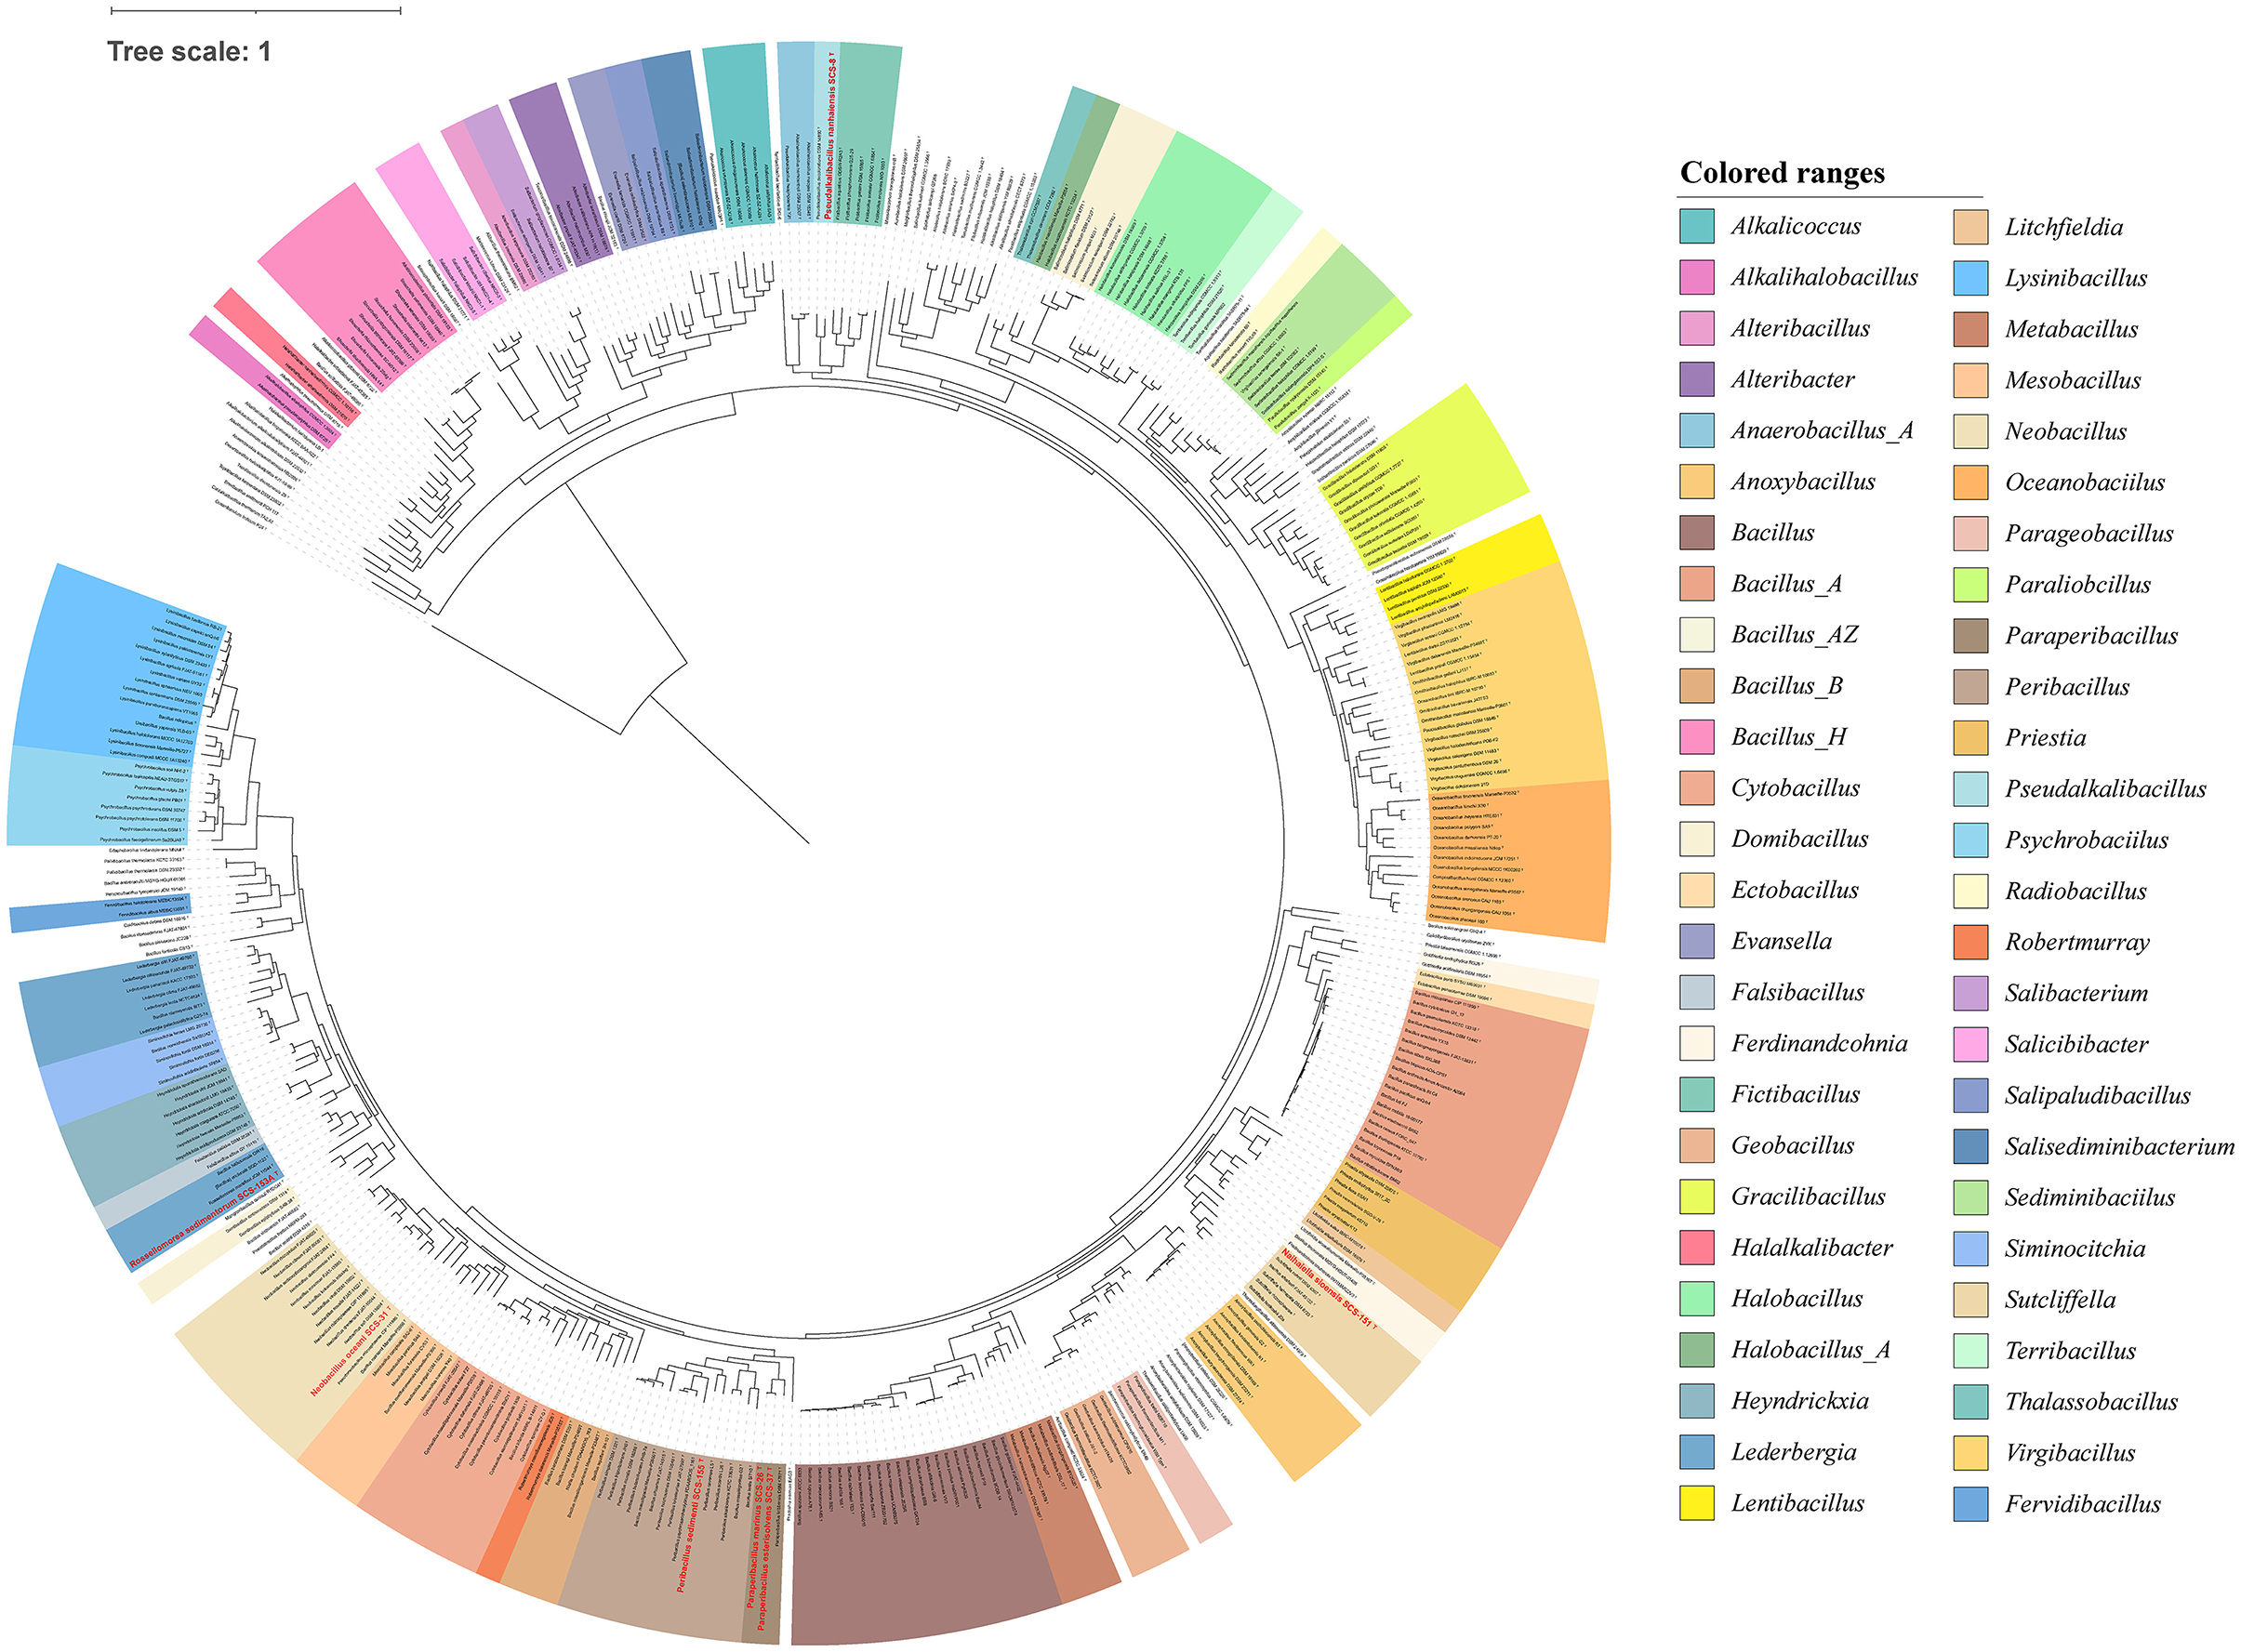Select the Lysinibacillus blue swatch
This screenshot has width=2241, height=1652.
coord(1970,277)
